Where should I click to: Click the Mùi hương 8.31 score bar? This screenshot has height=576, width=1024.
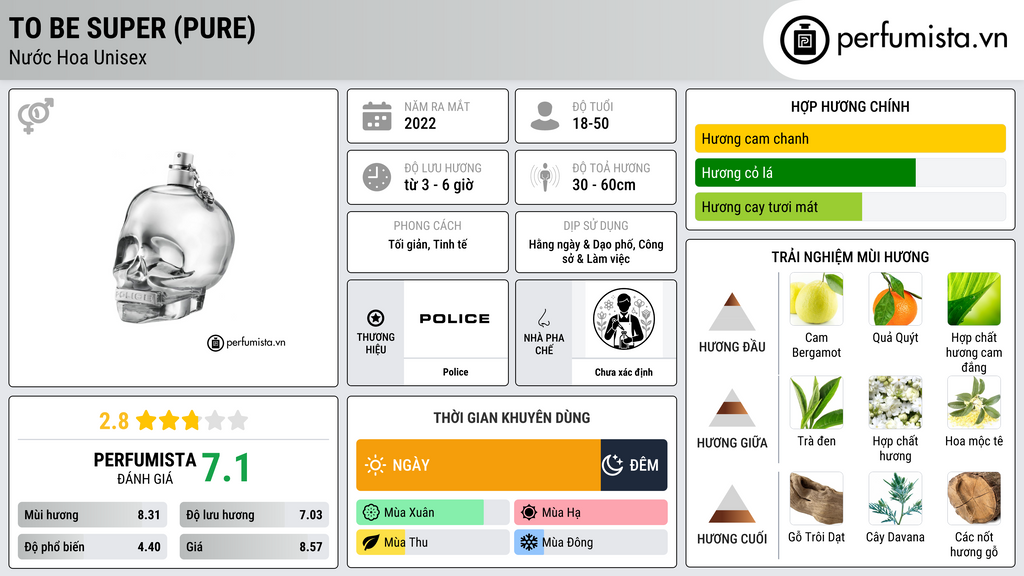point(93,515)
